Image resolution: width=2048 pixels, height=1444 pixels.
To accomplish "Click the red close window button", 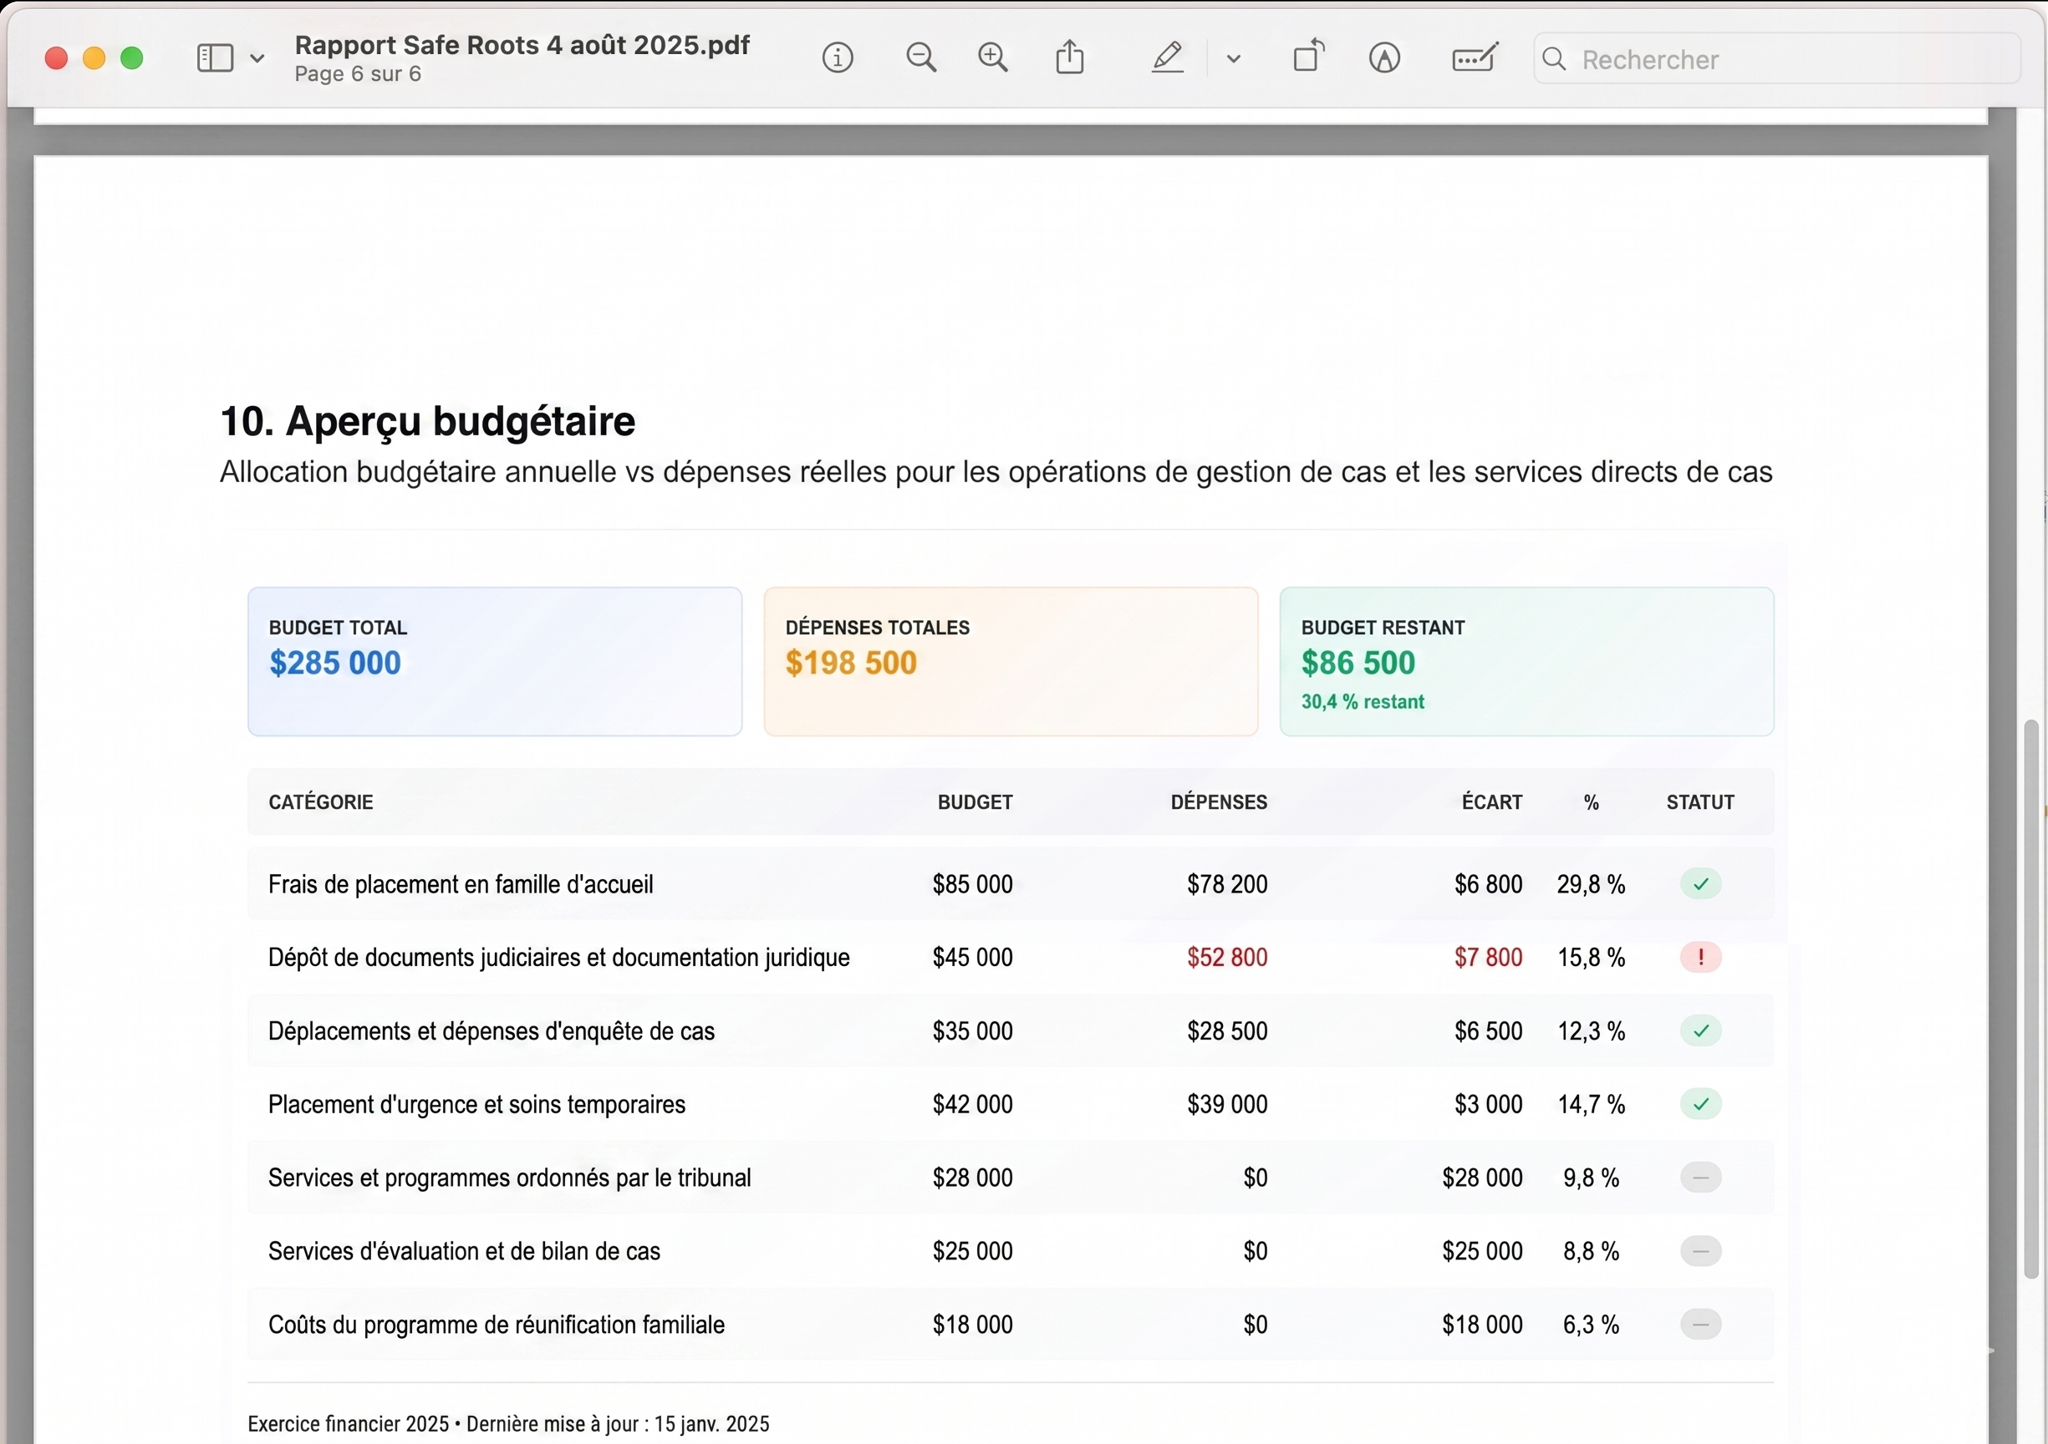I will click(x=56, y=58).
